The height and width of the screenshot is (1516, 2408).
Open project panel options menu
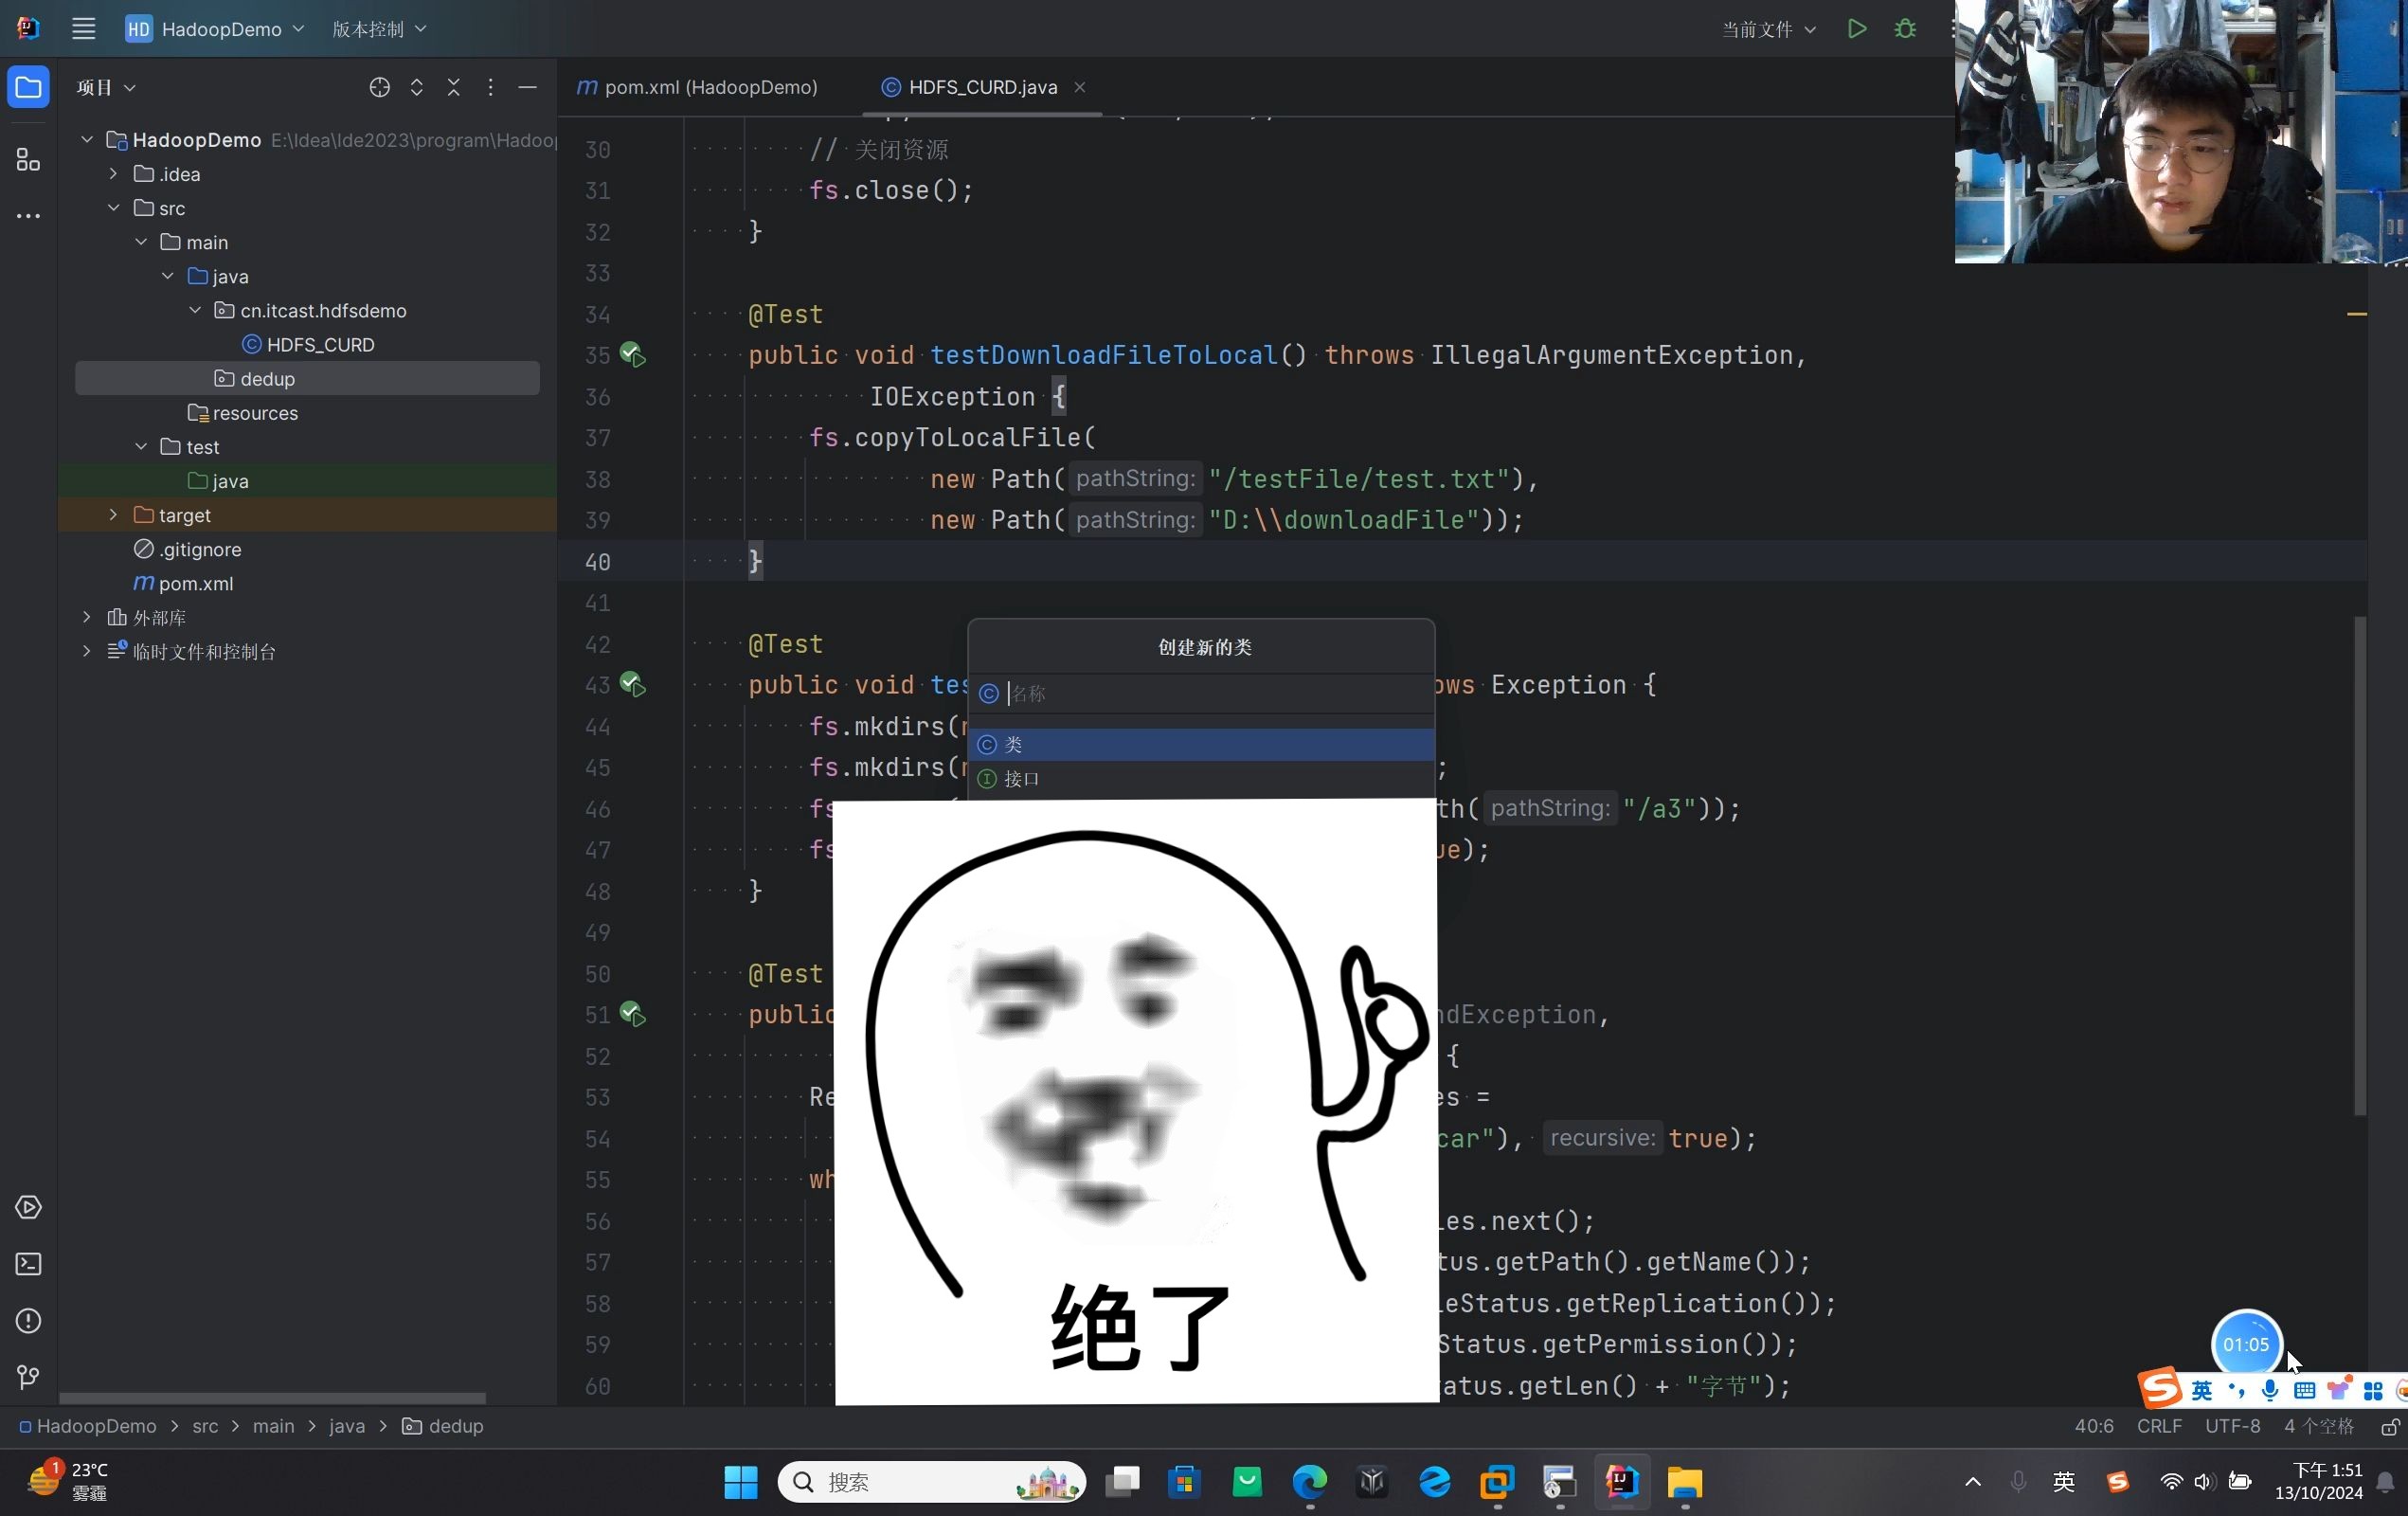pos(490,88)
